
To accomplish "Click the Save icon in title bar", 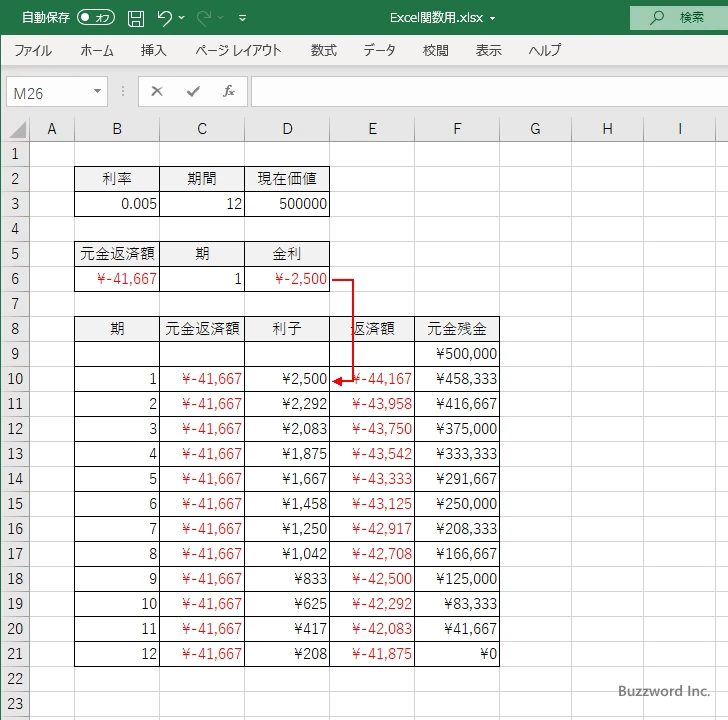I will tap(136, 18).
